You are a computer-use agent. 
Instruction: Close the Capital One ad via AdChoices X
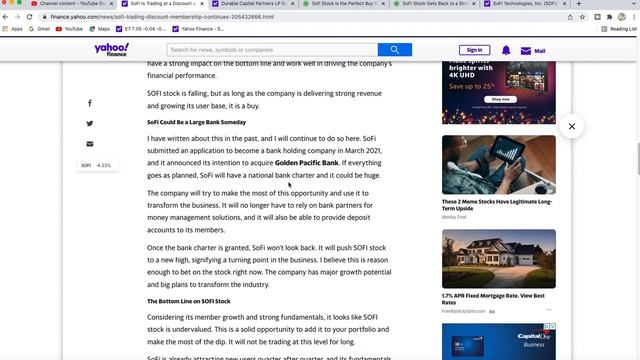point(552,327)
